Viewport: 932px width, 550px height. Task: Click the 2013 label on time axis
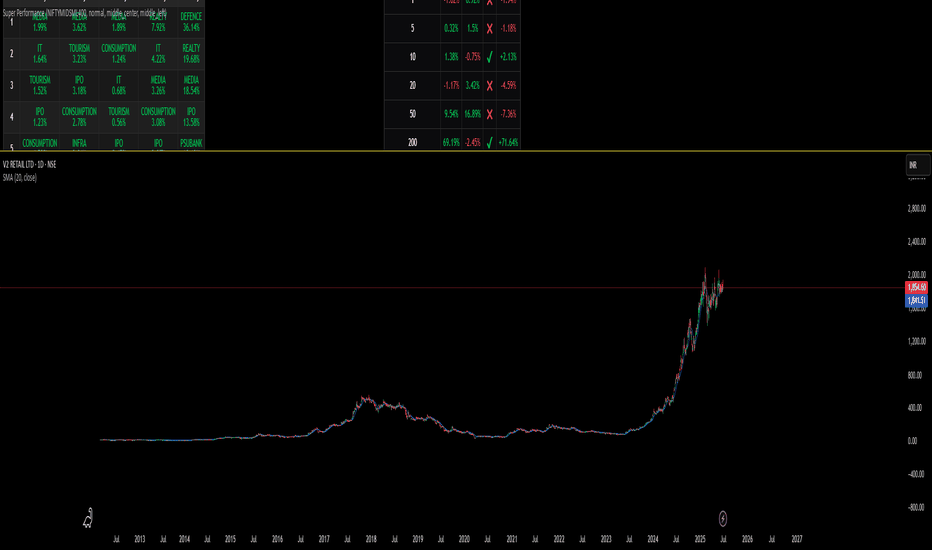tap(140, 539)
